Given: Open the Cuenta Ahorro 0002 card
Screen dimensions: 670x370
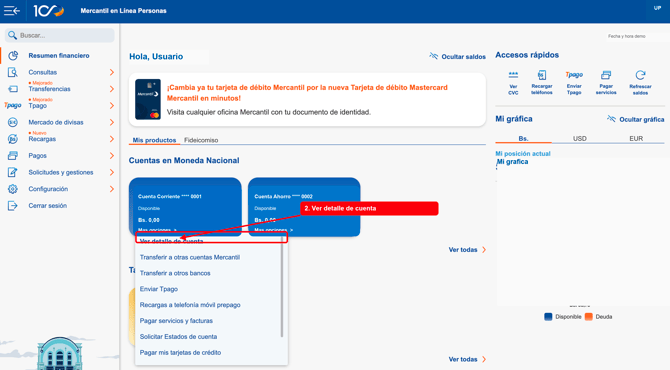Looking at the screenshot, I should tap(304, 206).
